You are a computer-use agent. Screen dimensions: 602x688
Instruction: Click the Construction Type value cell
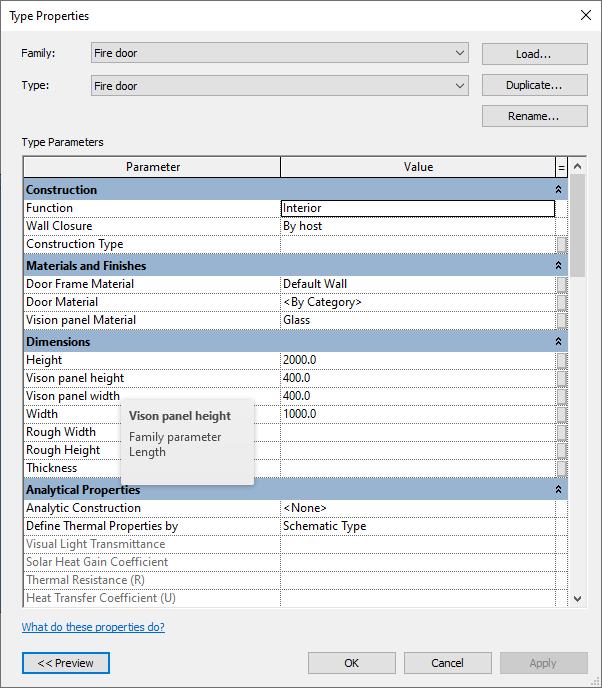pos(418,244)
